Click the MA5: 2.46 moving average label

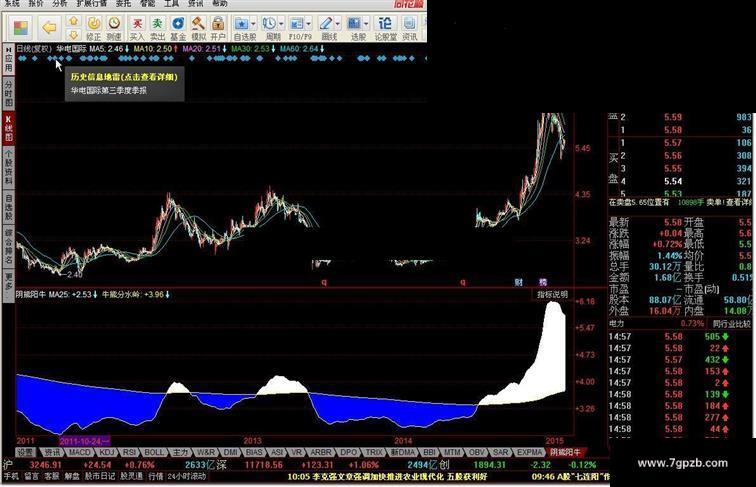pyautogui.click(x=109, y=49)
